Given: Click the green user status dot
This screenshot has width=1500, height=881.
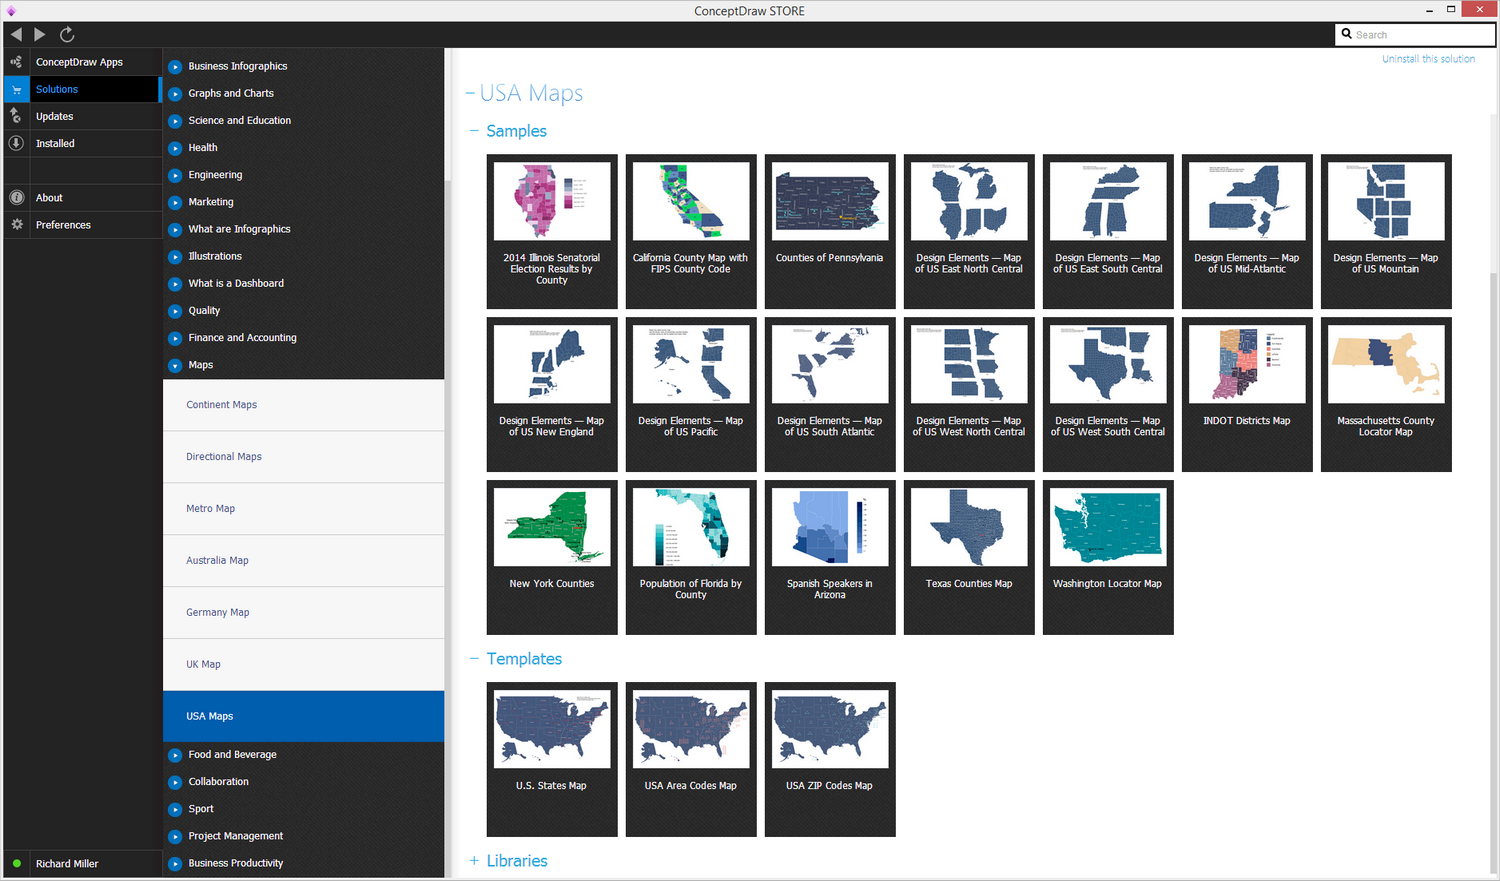Looking at the screenshot, I should [17, 864].
